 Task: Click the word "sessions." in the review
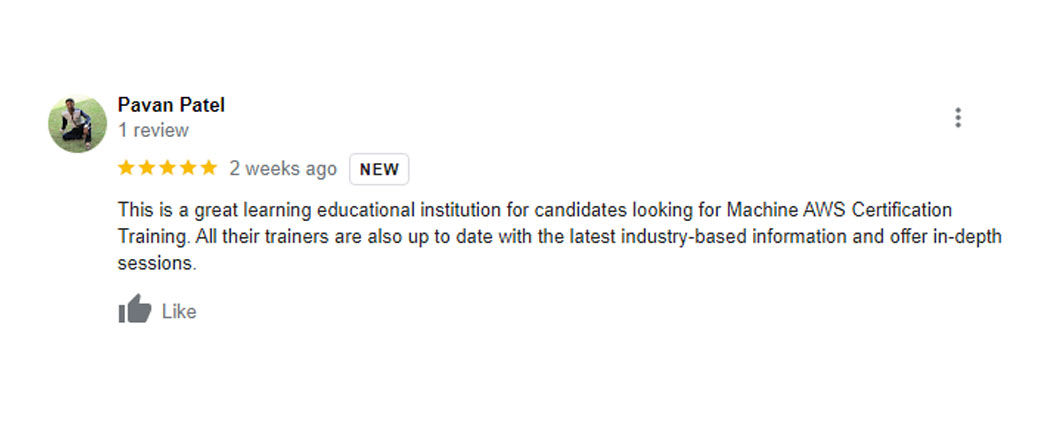[x=158, y=264]
